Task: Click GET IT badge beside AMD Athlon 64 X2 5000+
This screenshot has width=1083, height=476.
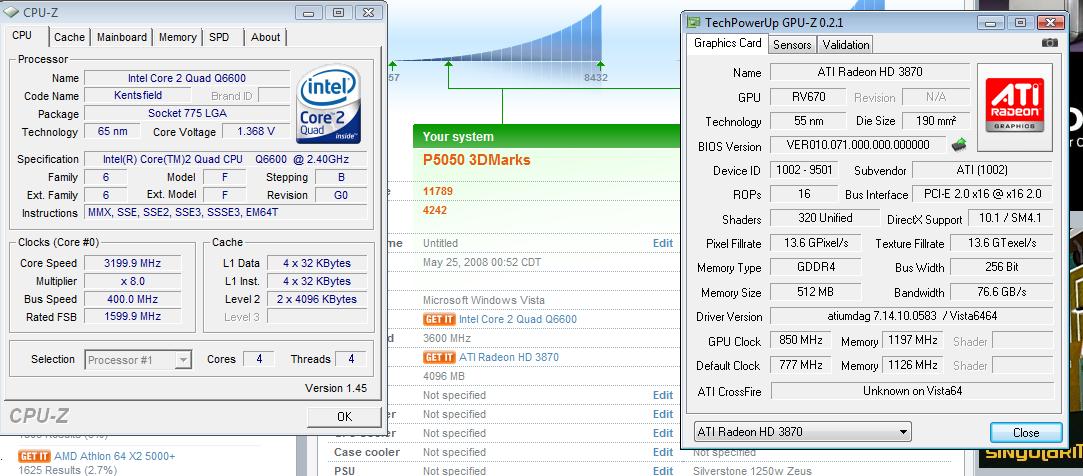Action: coord(35,456)
